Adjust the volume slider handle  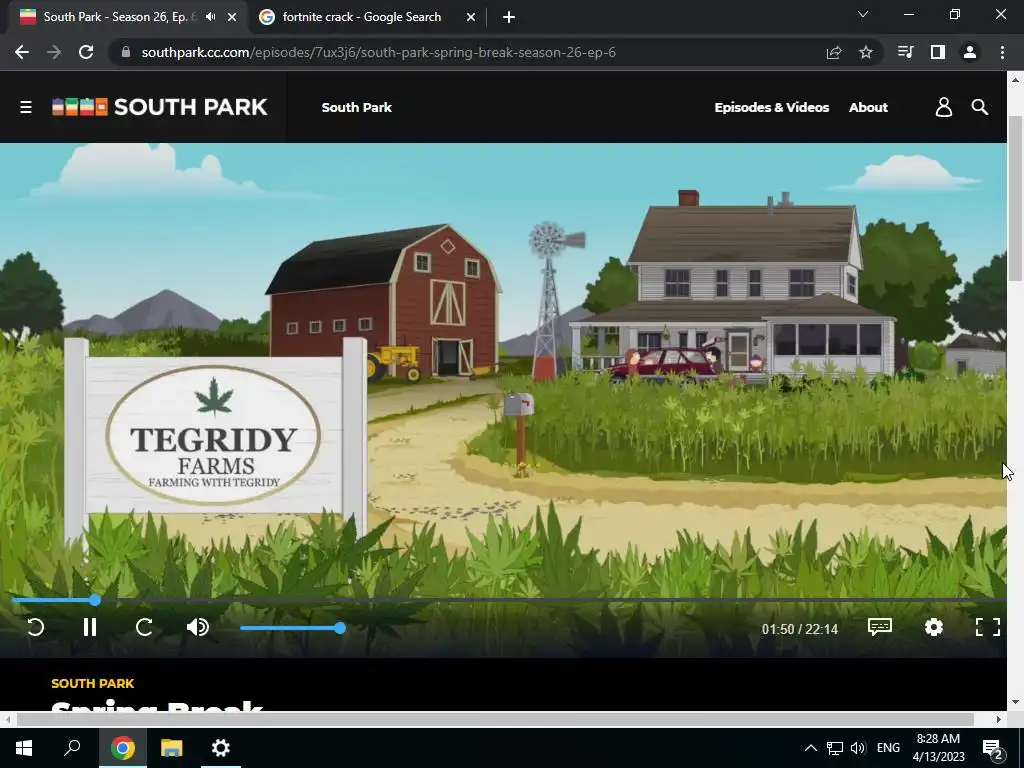pyautogui.click(x=340, y=628)
